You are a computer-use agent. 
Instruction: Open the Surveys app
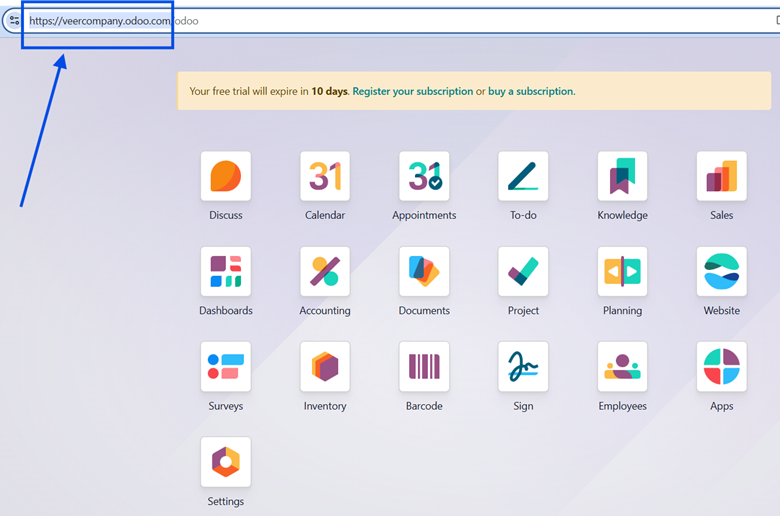(x=225, y=367)
